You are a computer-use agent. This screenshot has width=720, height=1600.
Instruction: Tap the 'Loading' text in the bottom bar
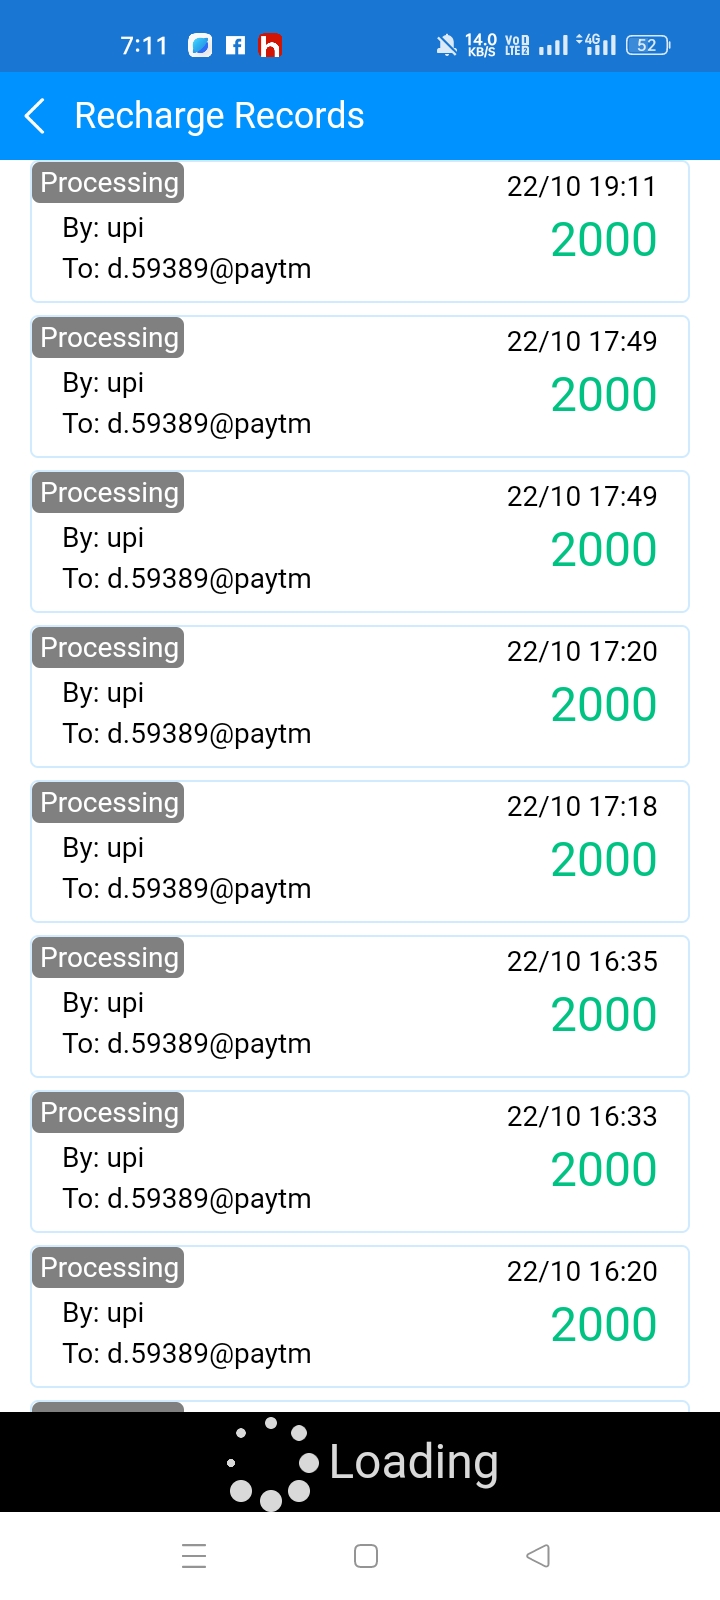click(413, 1462)
